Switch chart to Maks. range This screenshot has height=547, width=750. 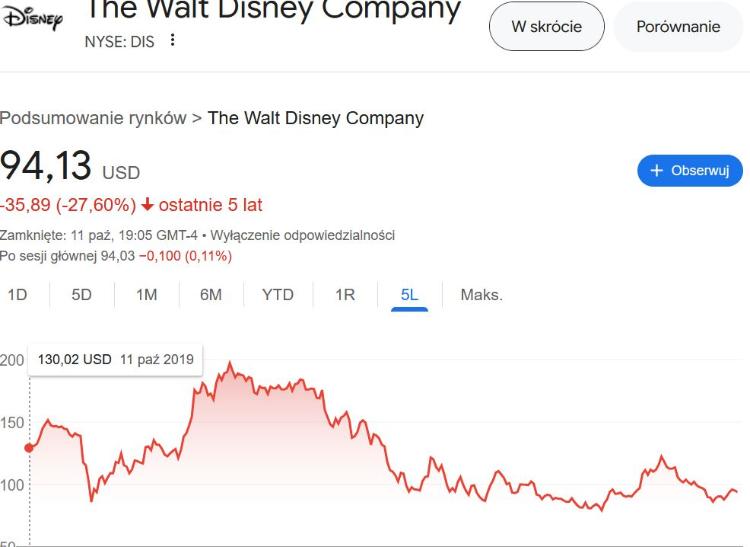pos(481,295)
